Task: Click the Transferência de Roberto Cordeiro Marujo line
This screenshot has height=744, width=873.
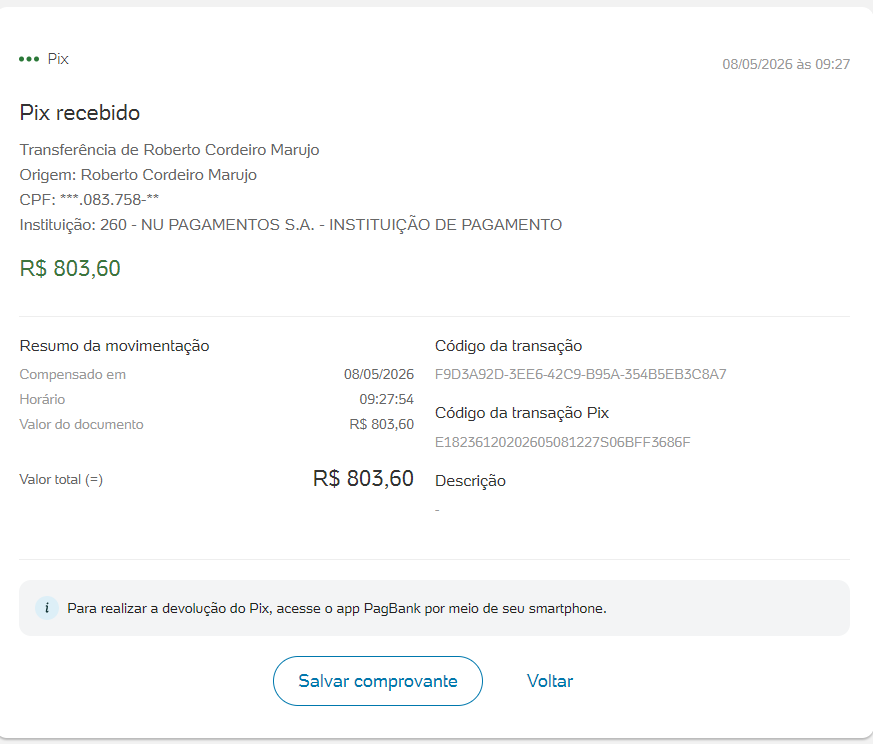Action: click(x=169, y=150)
